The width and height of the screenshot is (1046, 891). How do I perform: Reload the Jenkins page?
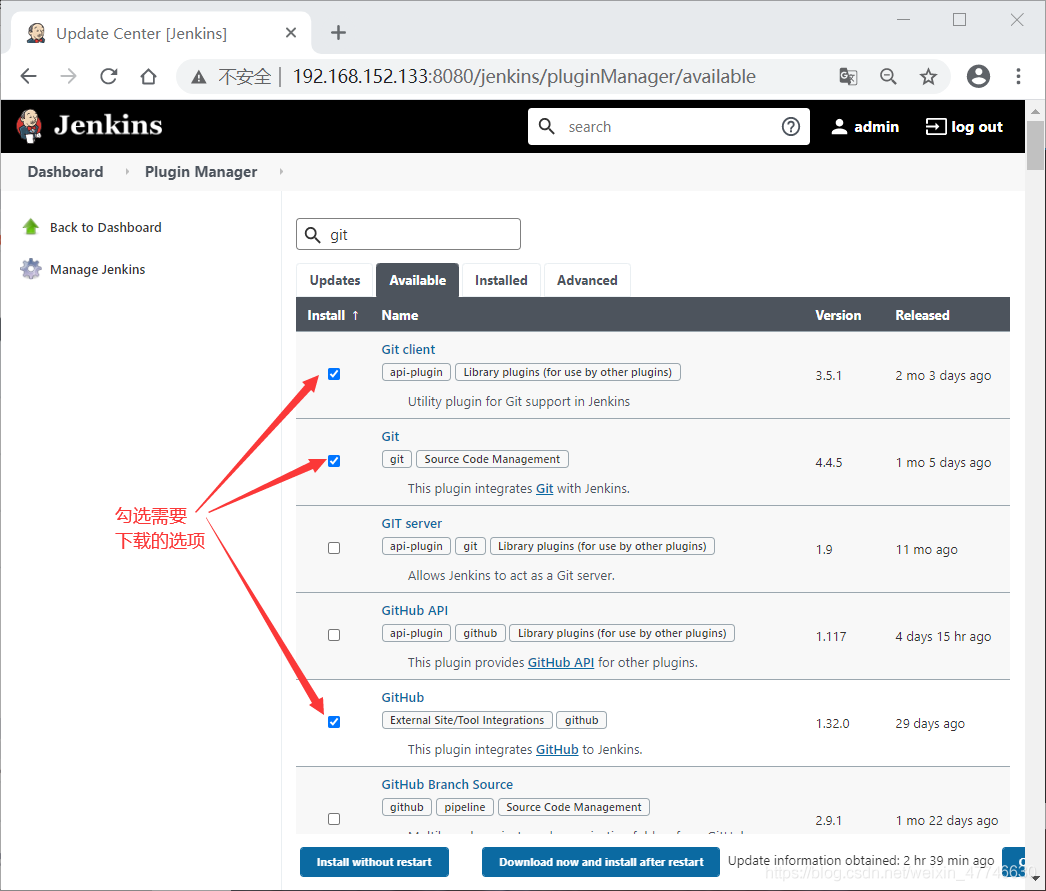[109, 76]
